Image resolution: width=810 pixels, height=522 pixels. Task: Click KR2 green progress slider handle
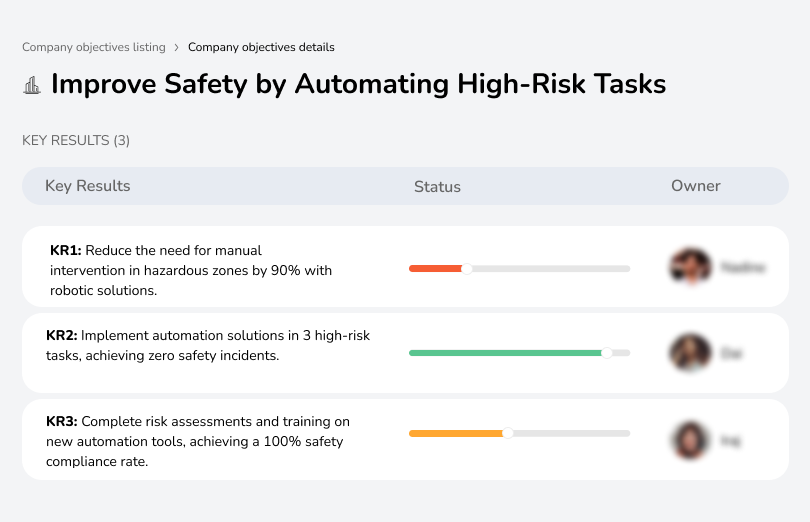pyautogui.click(x=607, y=353)
